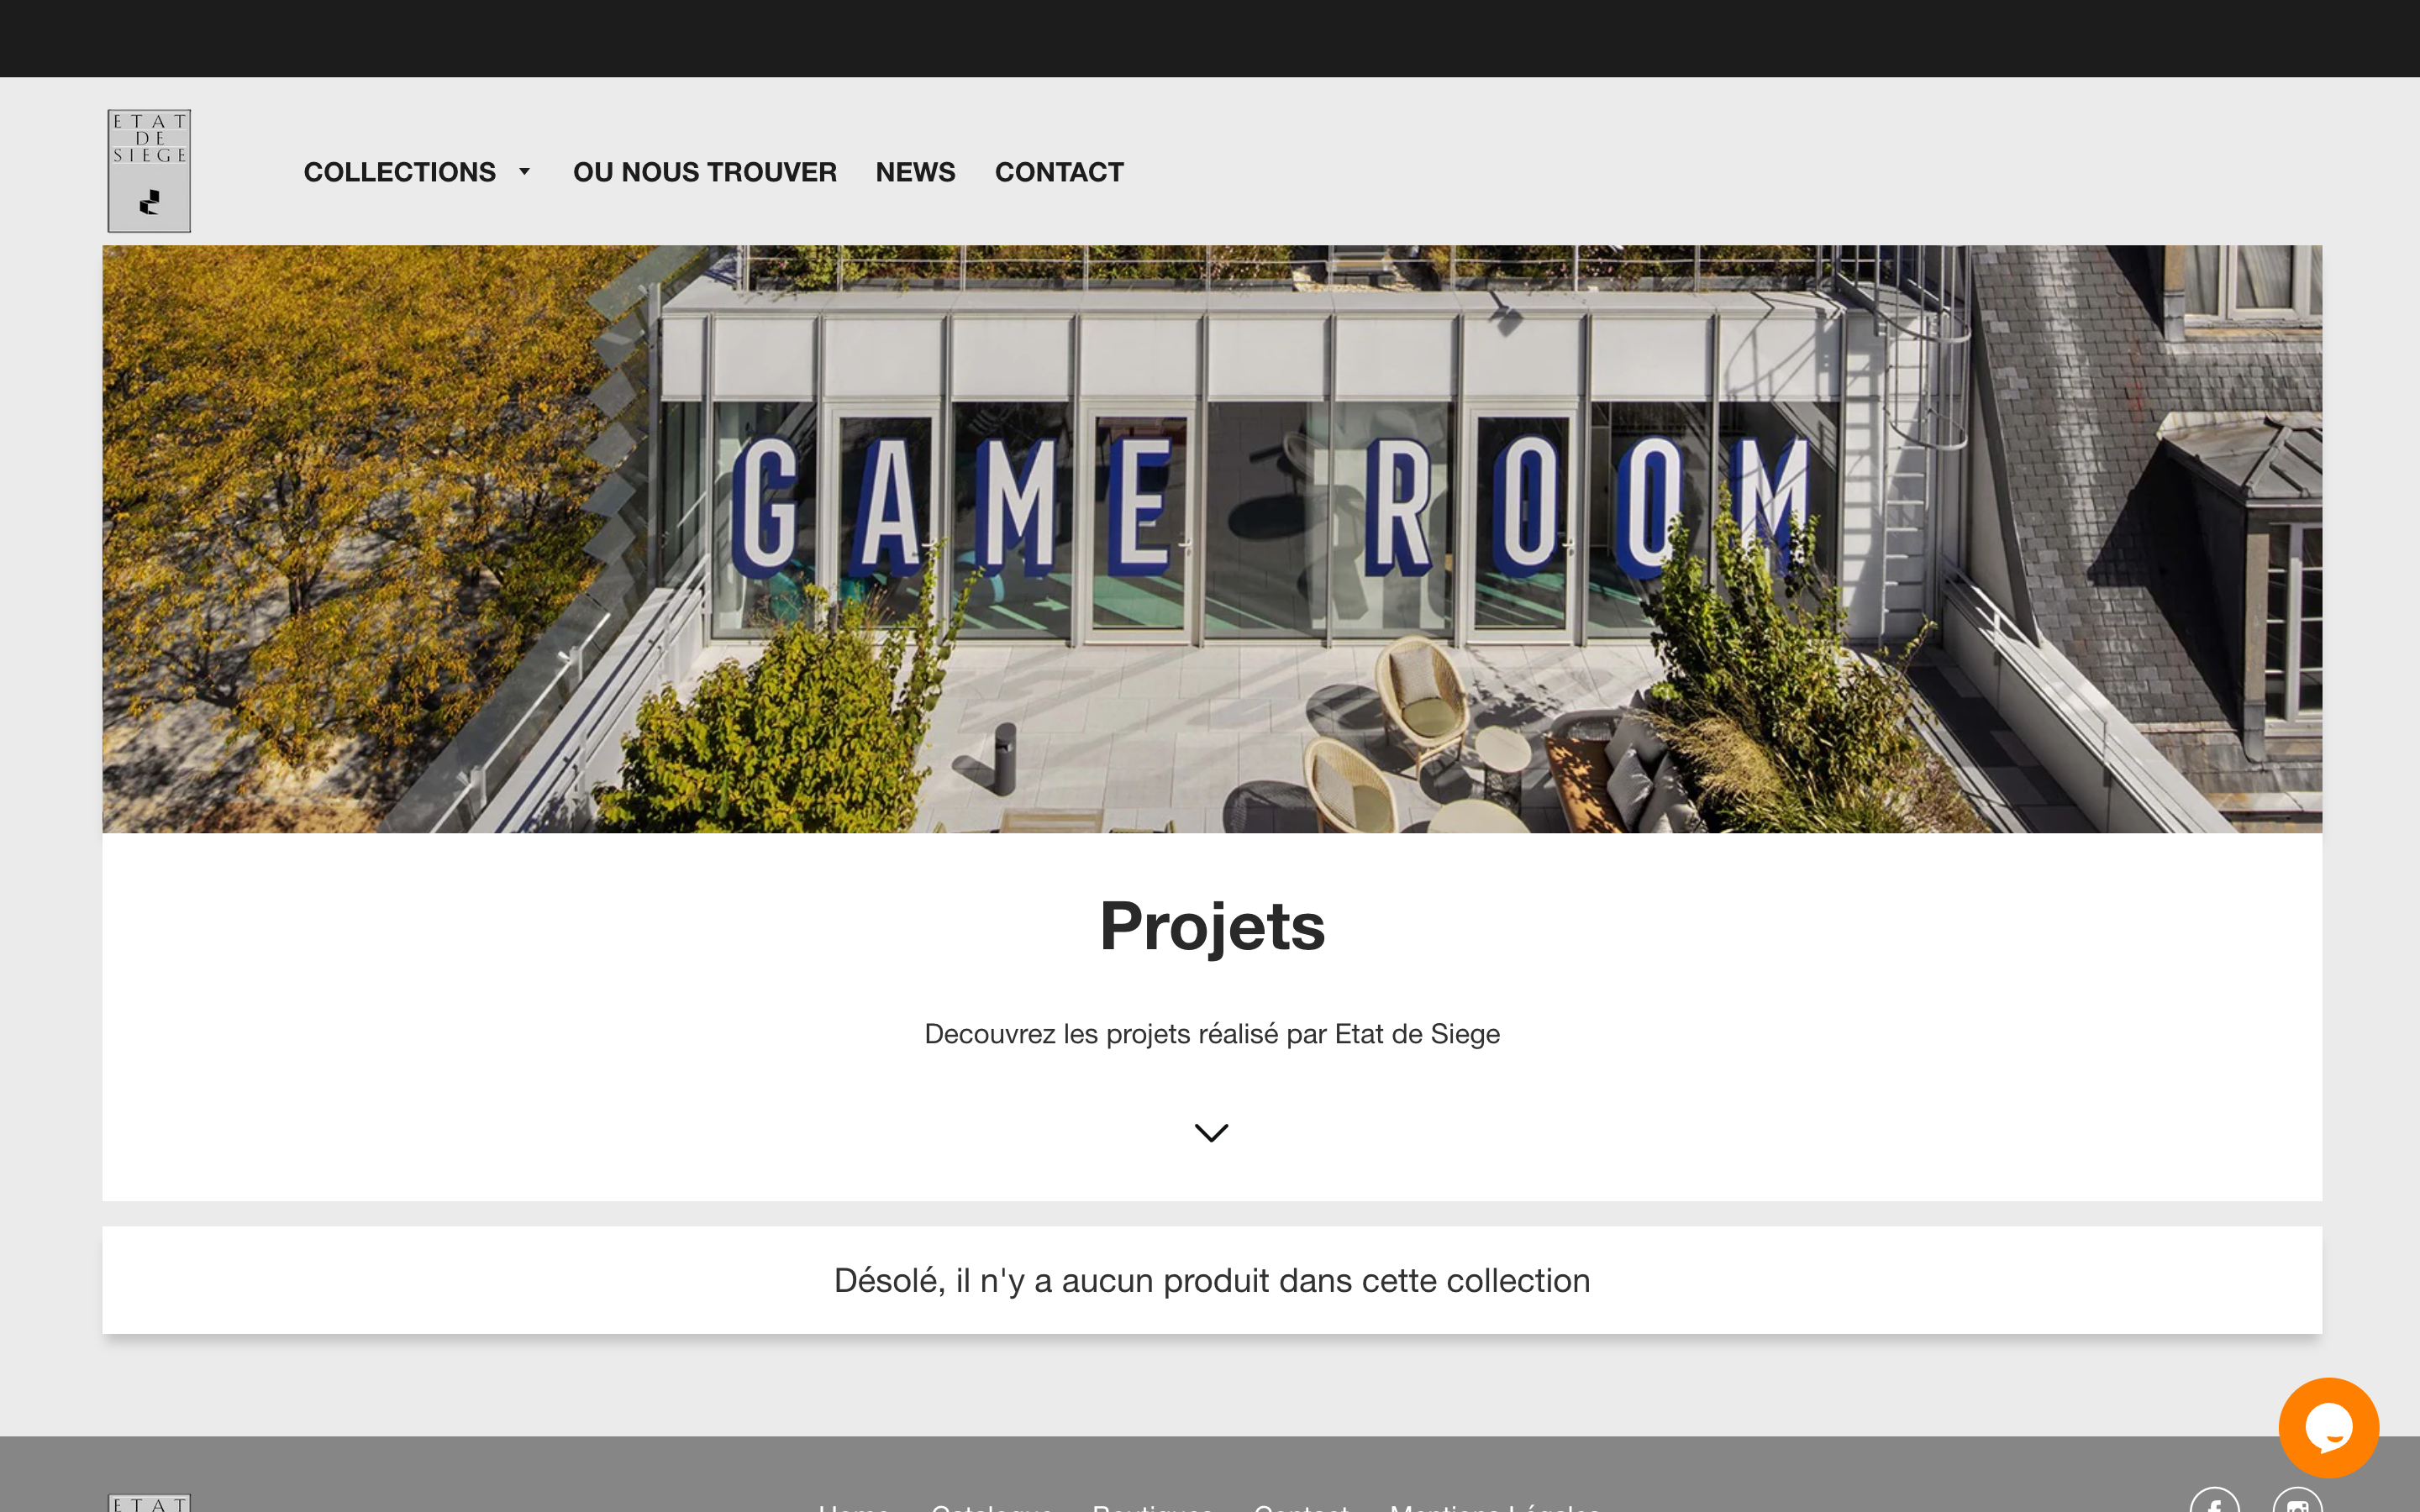Viewport: 2420px width, 1512px height.
Task: Expand the COLLECTIONS dropdown caret
Action: tap(524, 172)
